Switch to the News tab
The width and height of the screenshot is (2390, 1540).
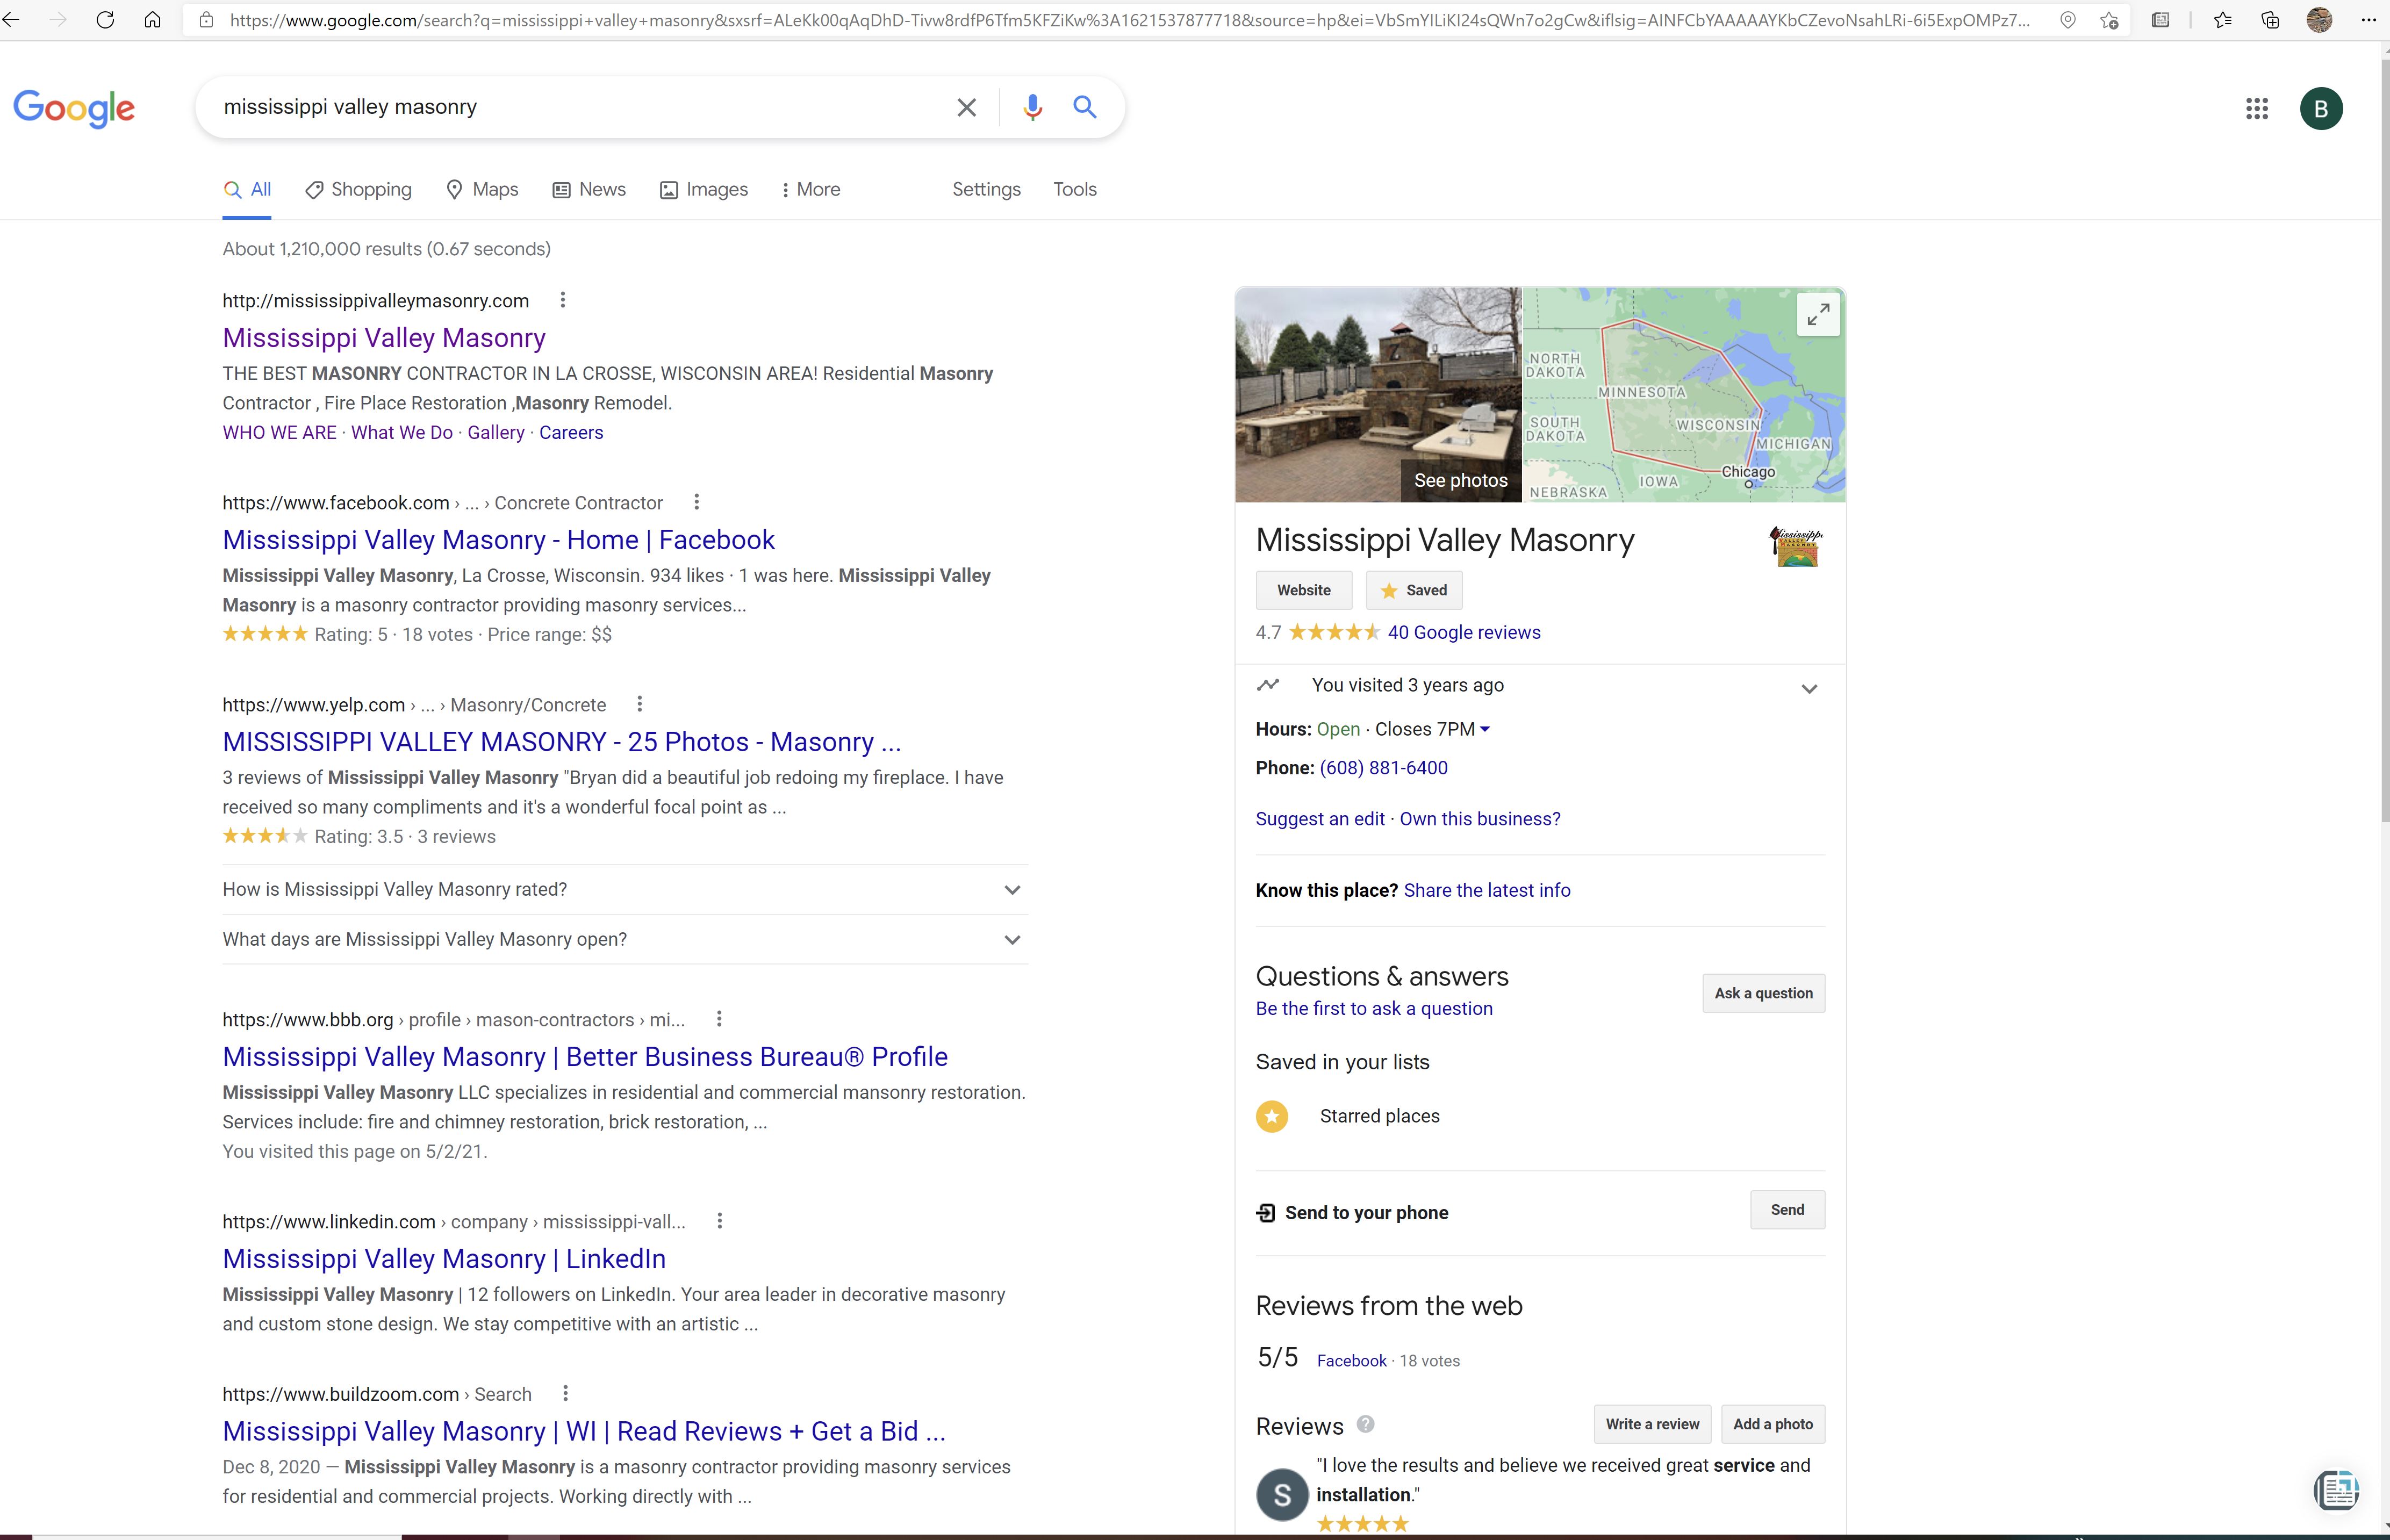tap(589, 189)
